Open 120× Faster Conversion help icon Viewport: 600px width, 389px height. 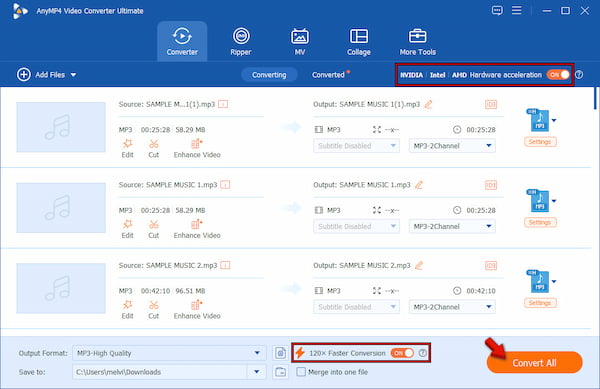coord(422,353)
